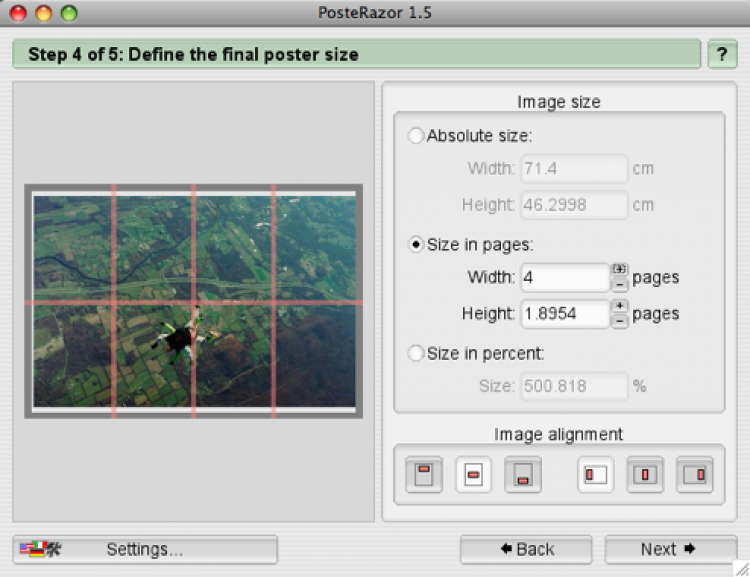Viewport: 750px width, 577px height.
Task: Open help with the question mark button
Action: click(722, 54)
